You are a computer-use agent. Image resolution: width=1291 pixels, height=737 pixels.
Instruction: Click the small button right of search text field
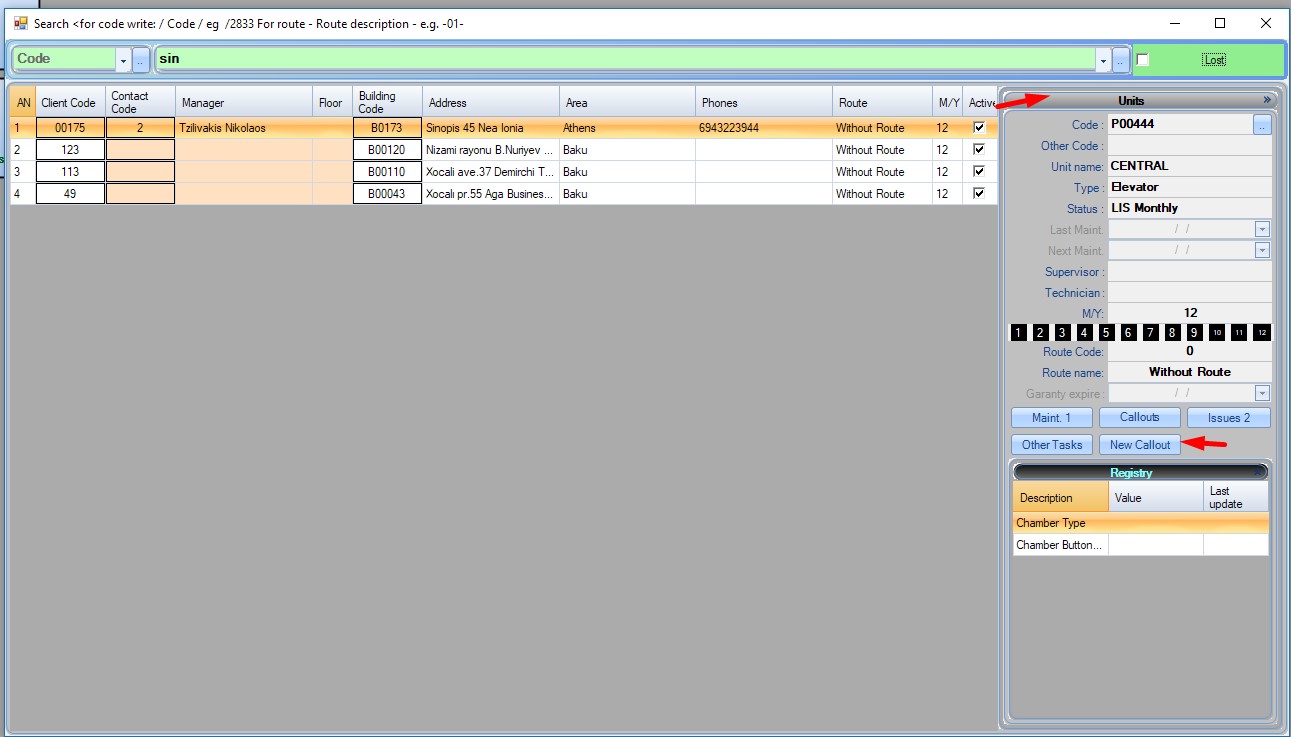tap(1121, 60)
